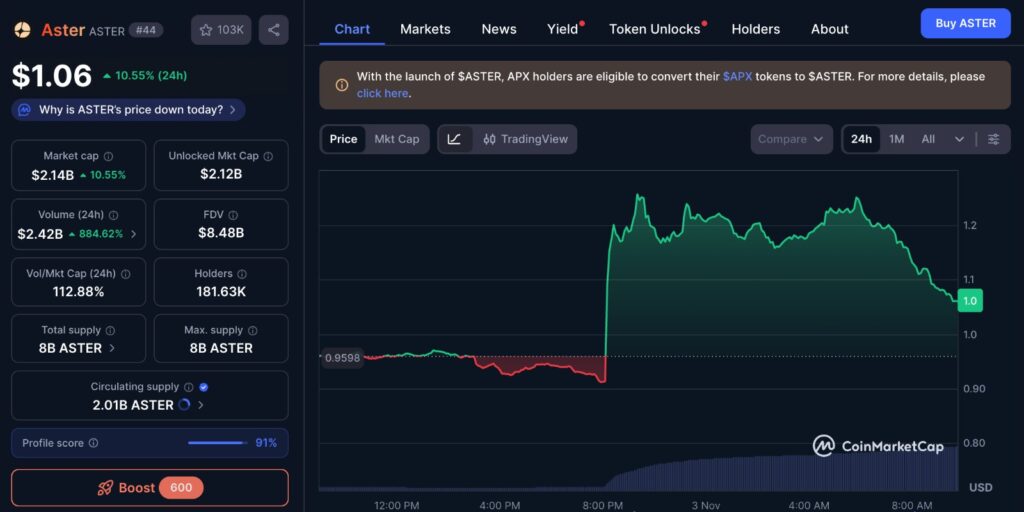
Task: Open the Yield tab
Action: [562, 29]
